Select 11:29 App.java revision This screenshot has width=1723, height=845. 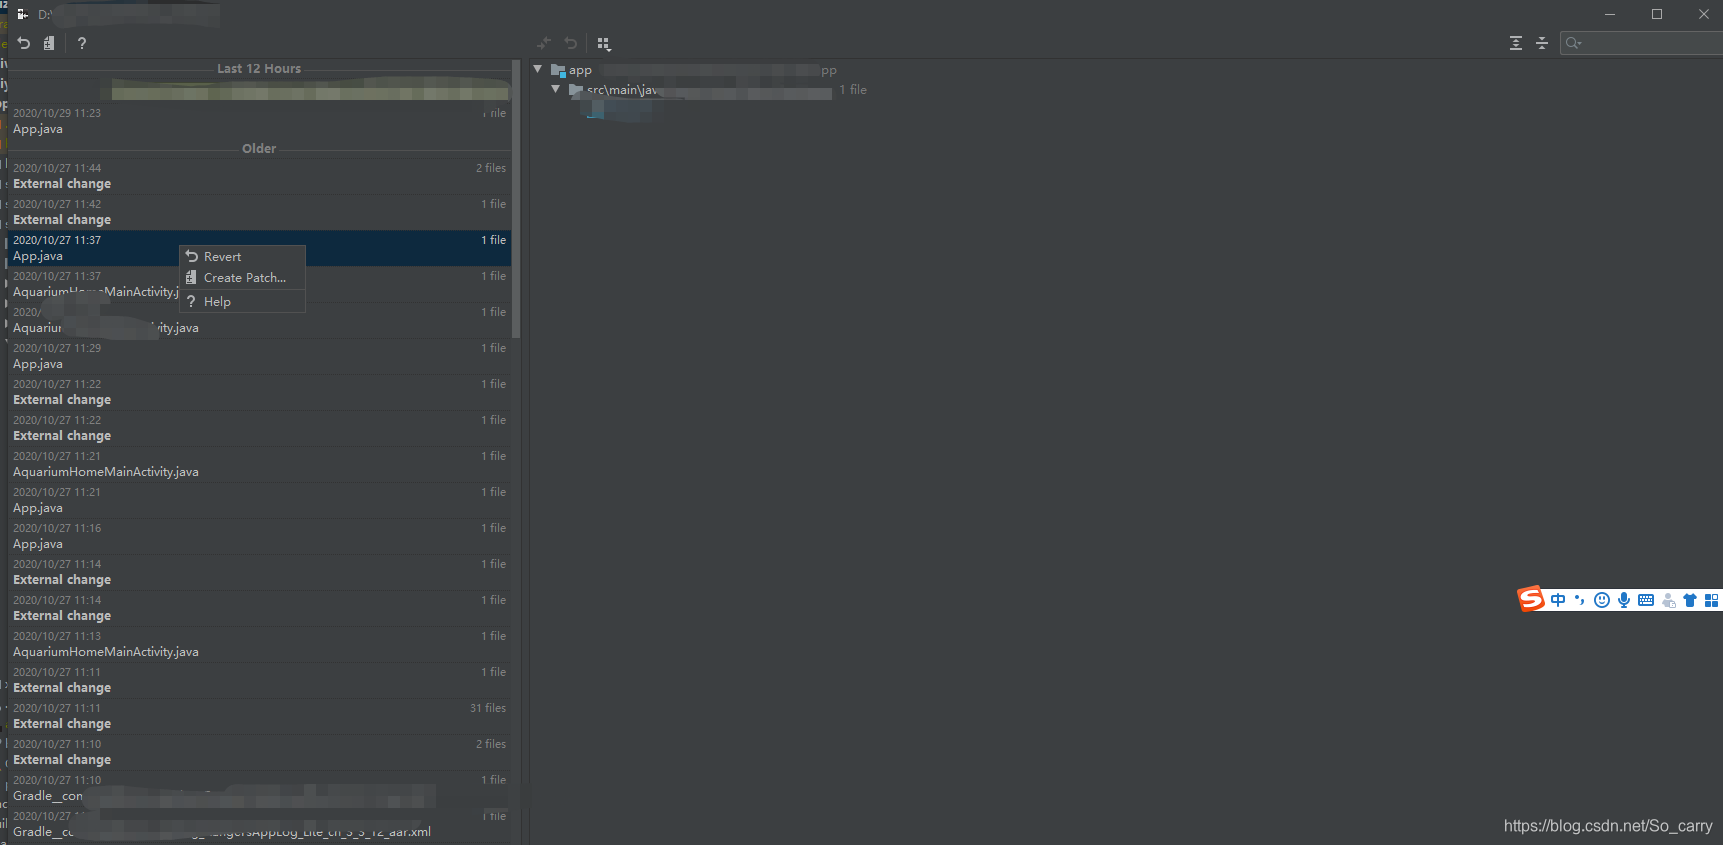(x=259, y=356)
